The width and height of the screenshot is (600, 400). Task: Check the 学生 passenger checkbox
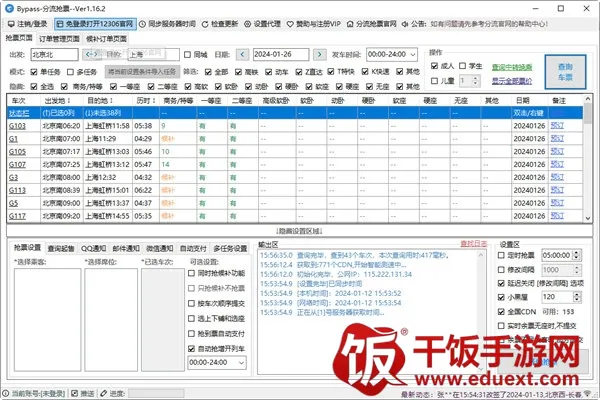[463, 66]
